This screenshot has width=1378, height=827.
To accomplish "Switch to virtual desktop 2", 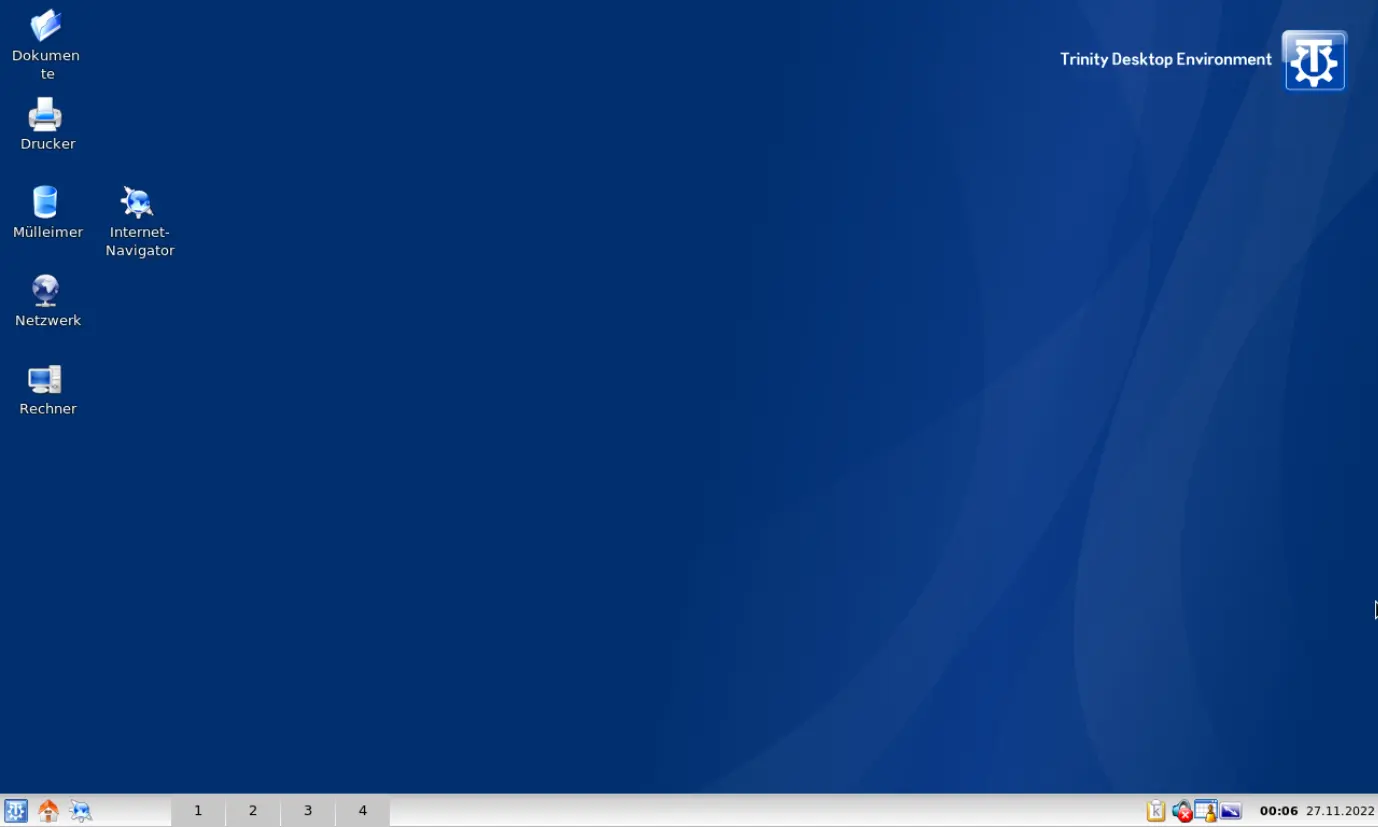I will coord(252,811).
